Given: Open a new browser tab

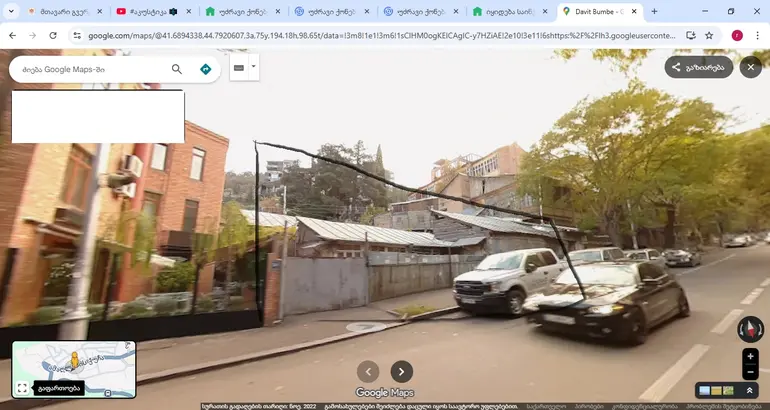Looking at the screenshot, I should point(654,11).
